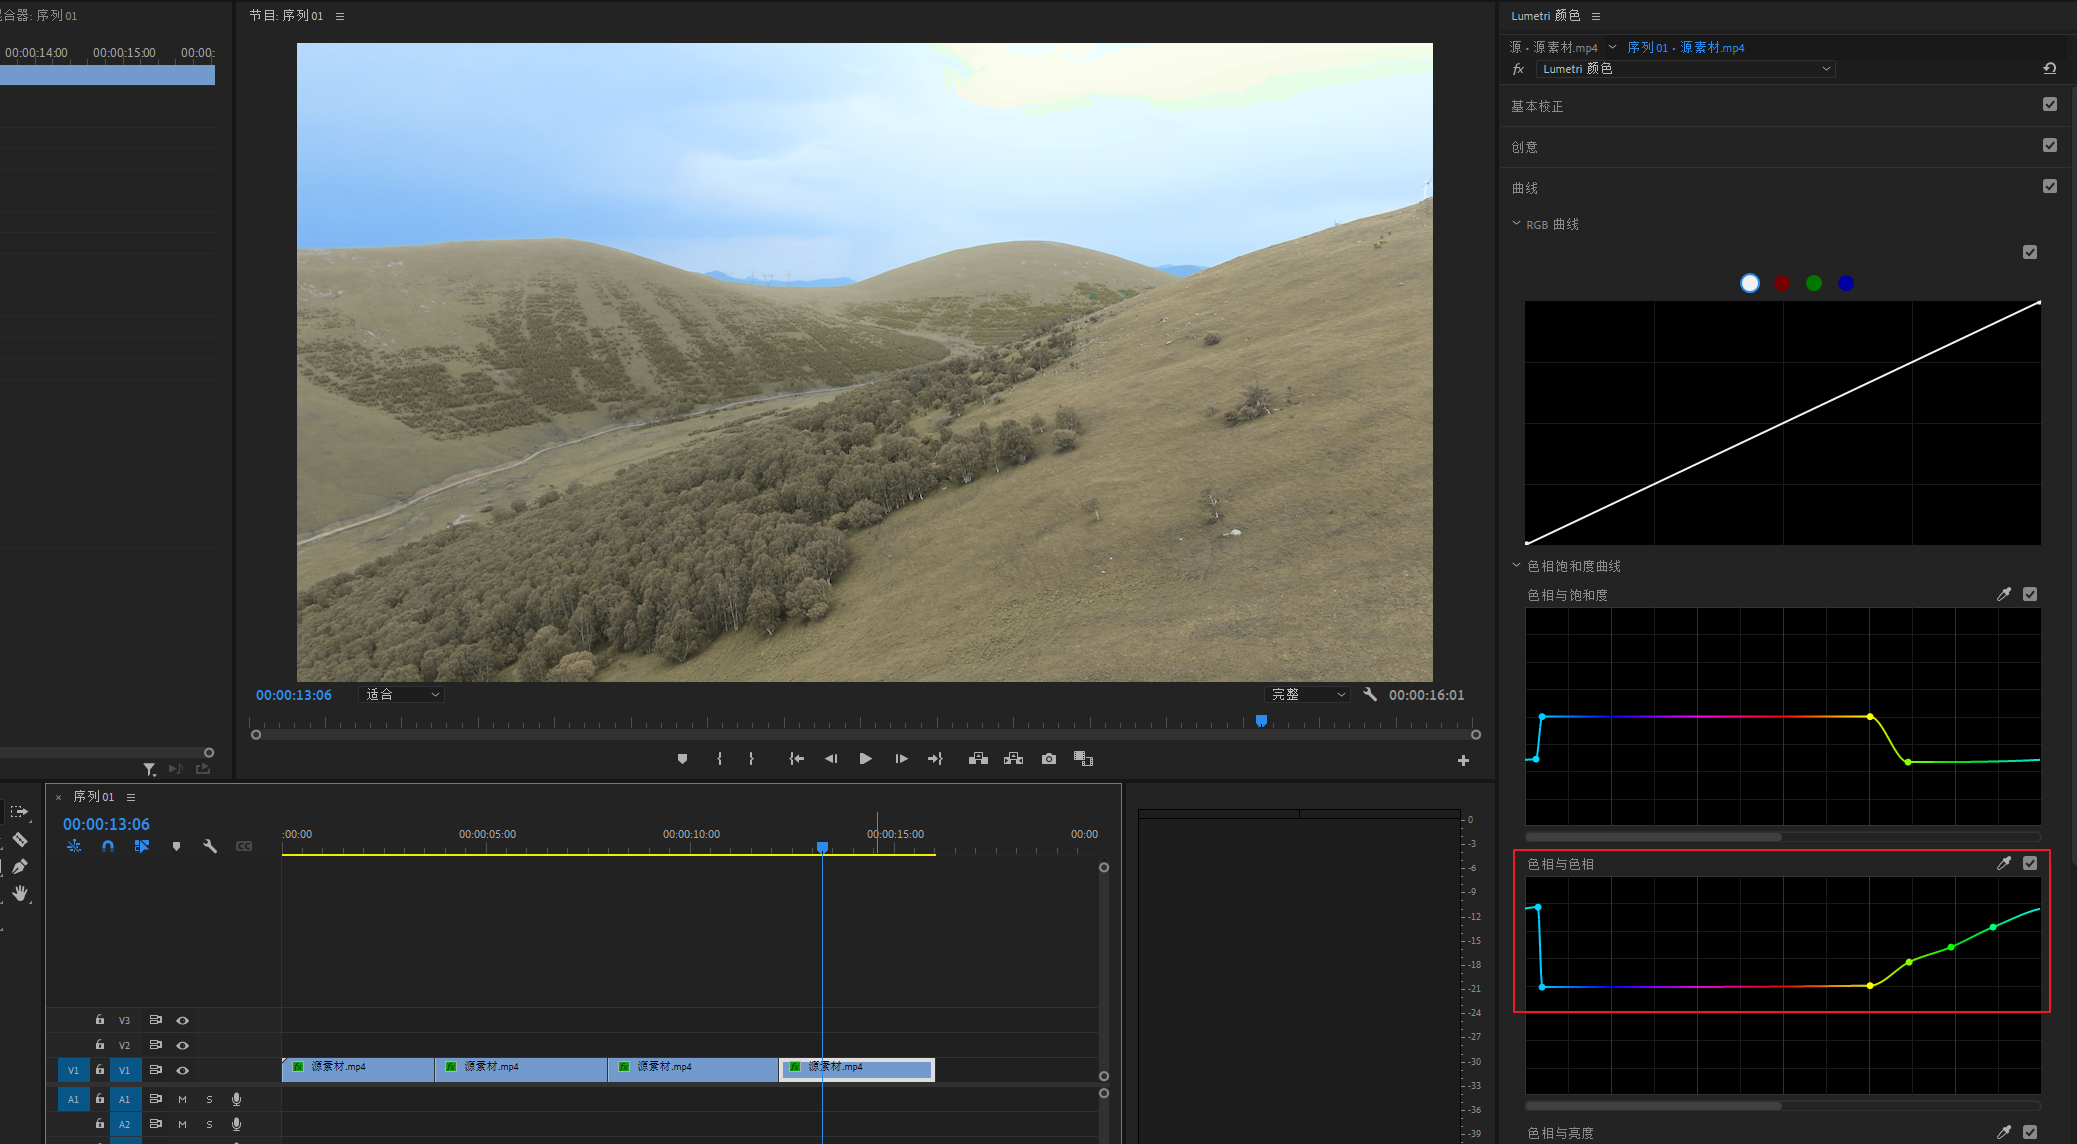Toggle the timeline Snap magnet icon
The height and width of the screenshot is (1144, 2077).
click(108, 846)
